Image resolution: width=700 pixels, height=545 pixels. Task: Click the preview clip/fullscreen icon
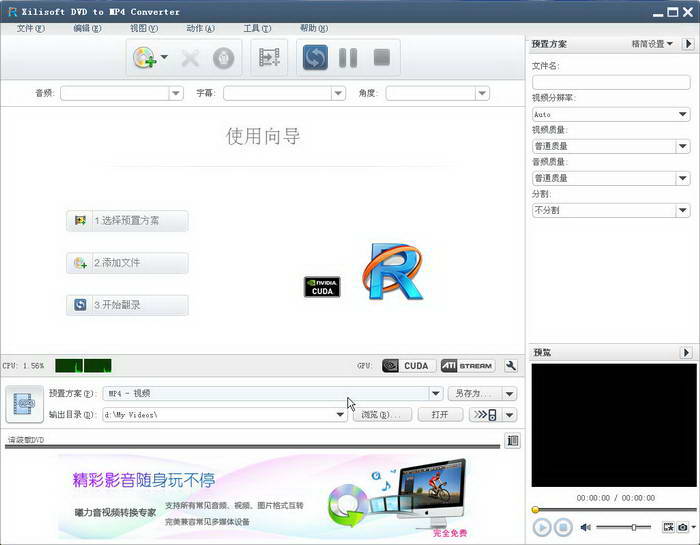pos(668,527)
